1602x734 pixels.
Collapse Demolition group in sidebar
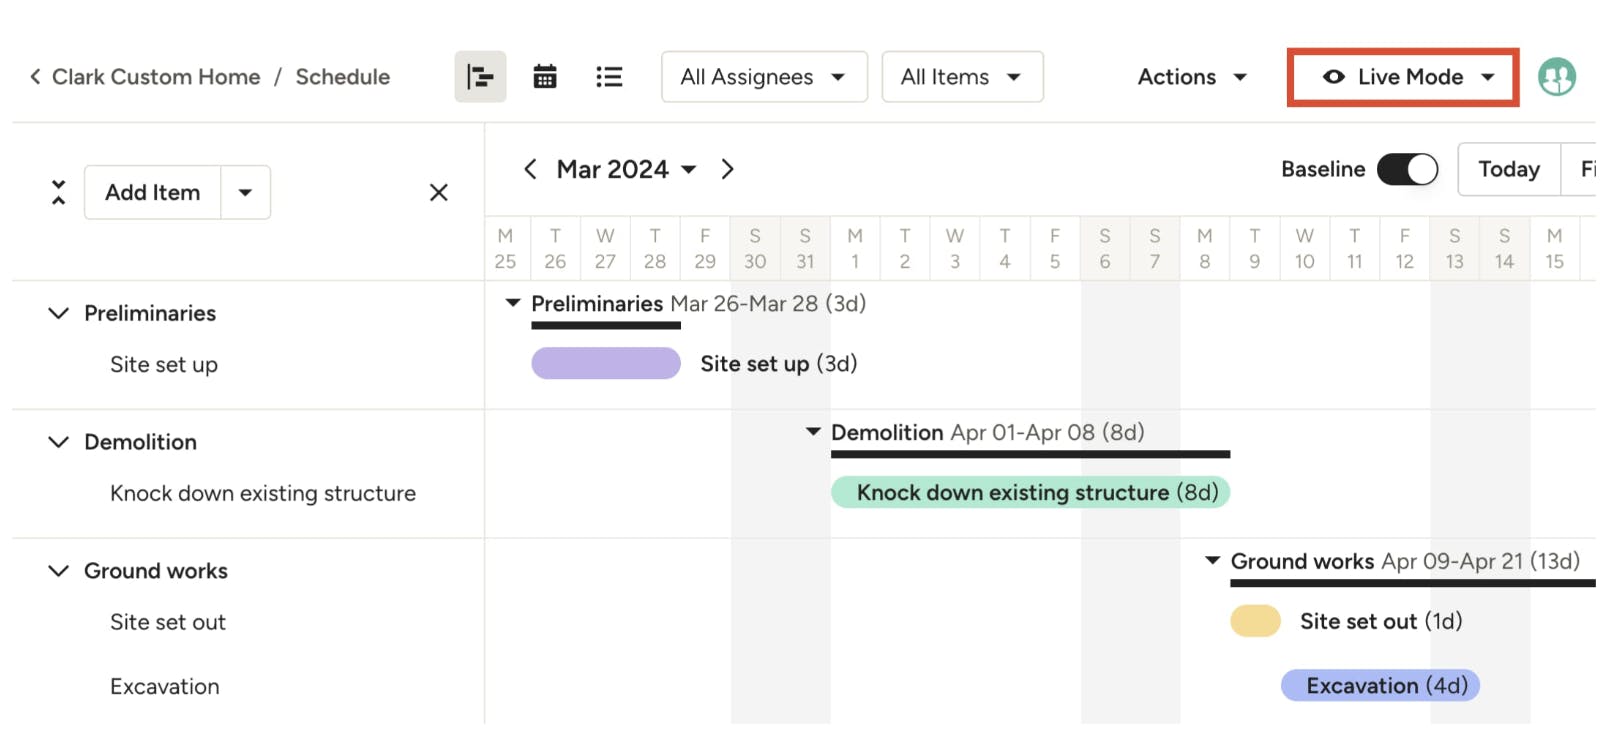[59, 442]
